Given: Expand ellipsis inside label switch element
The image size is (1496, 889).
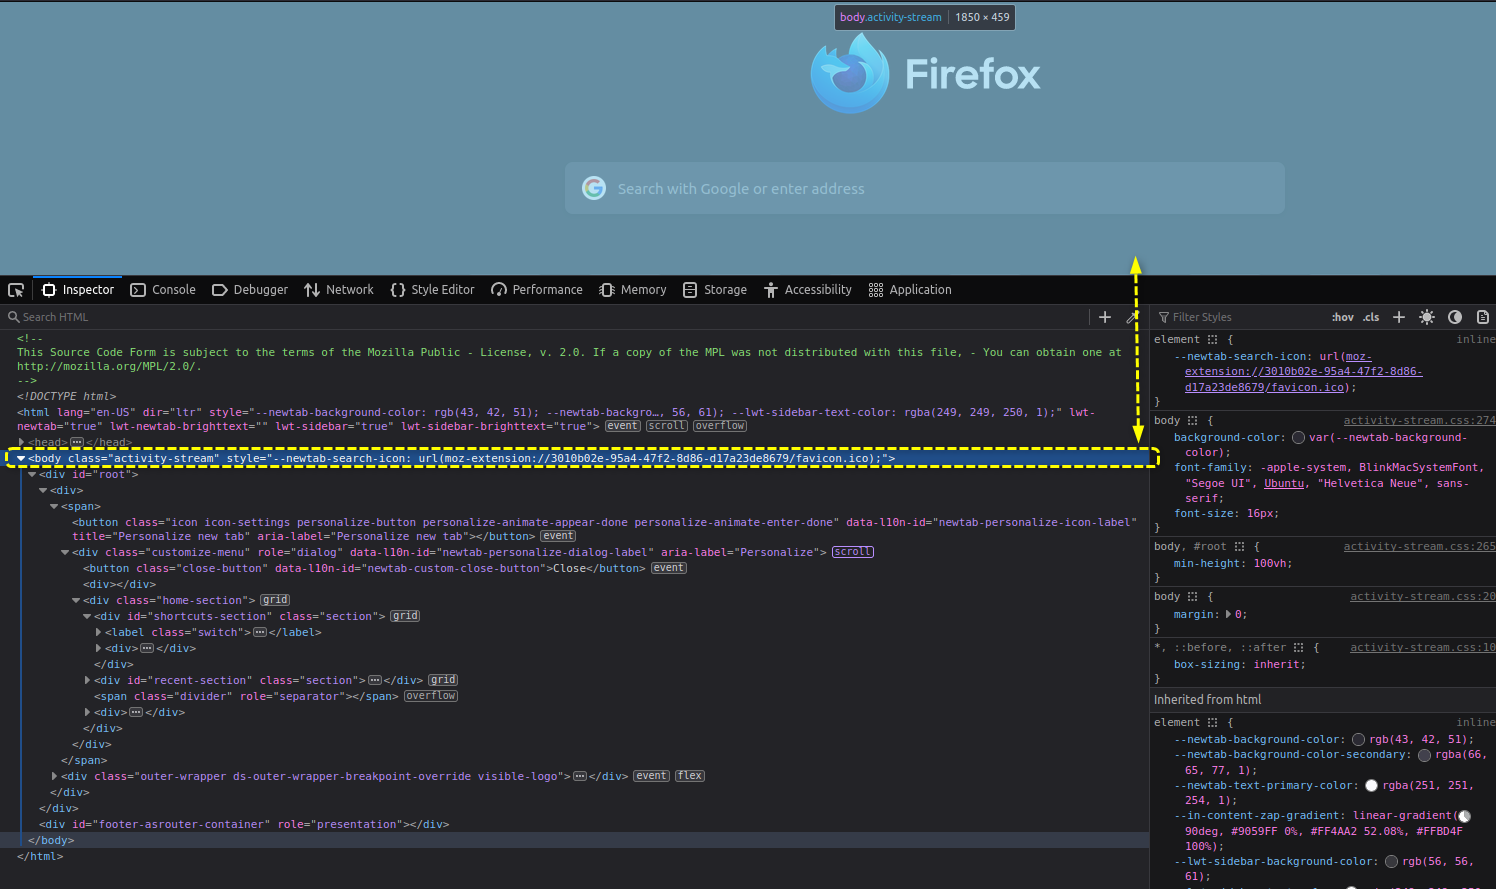Looking at the screenshot, I should pyautogui.click(x=260, y=632).
